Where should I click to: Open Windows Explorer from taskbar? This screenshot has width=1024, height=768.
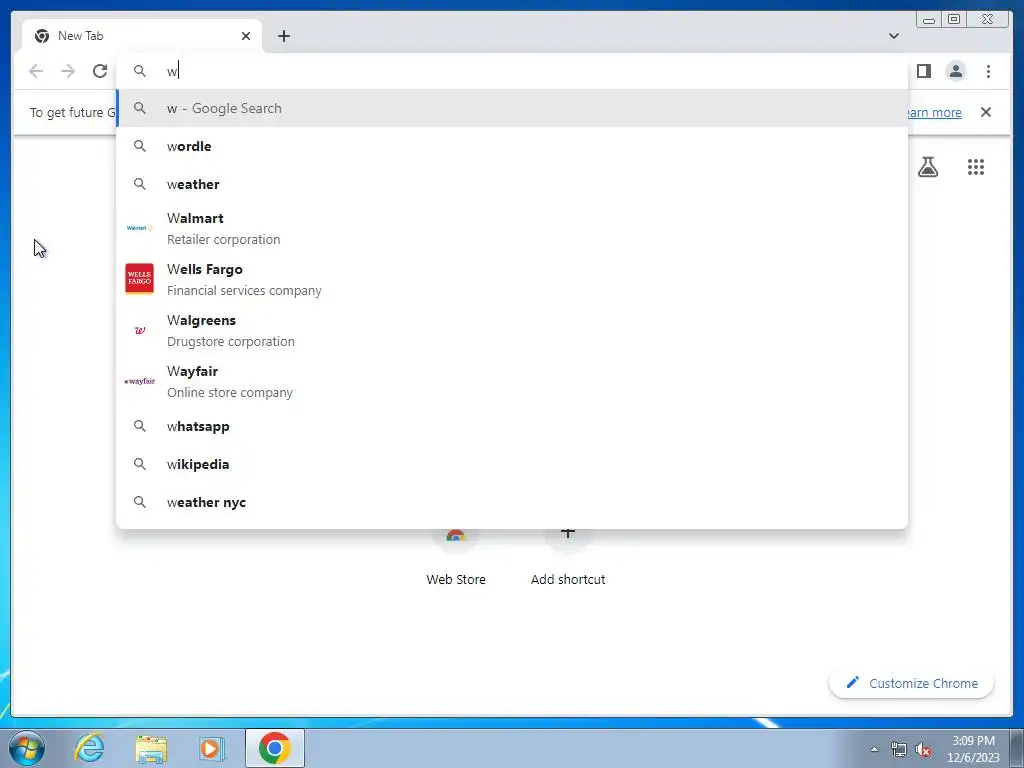151,748
